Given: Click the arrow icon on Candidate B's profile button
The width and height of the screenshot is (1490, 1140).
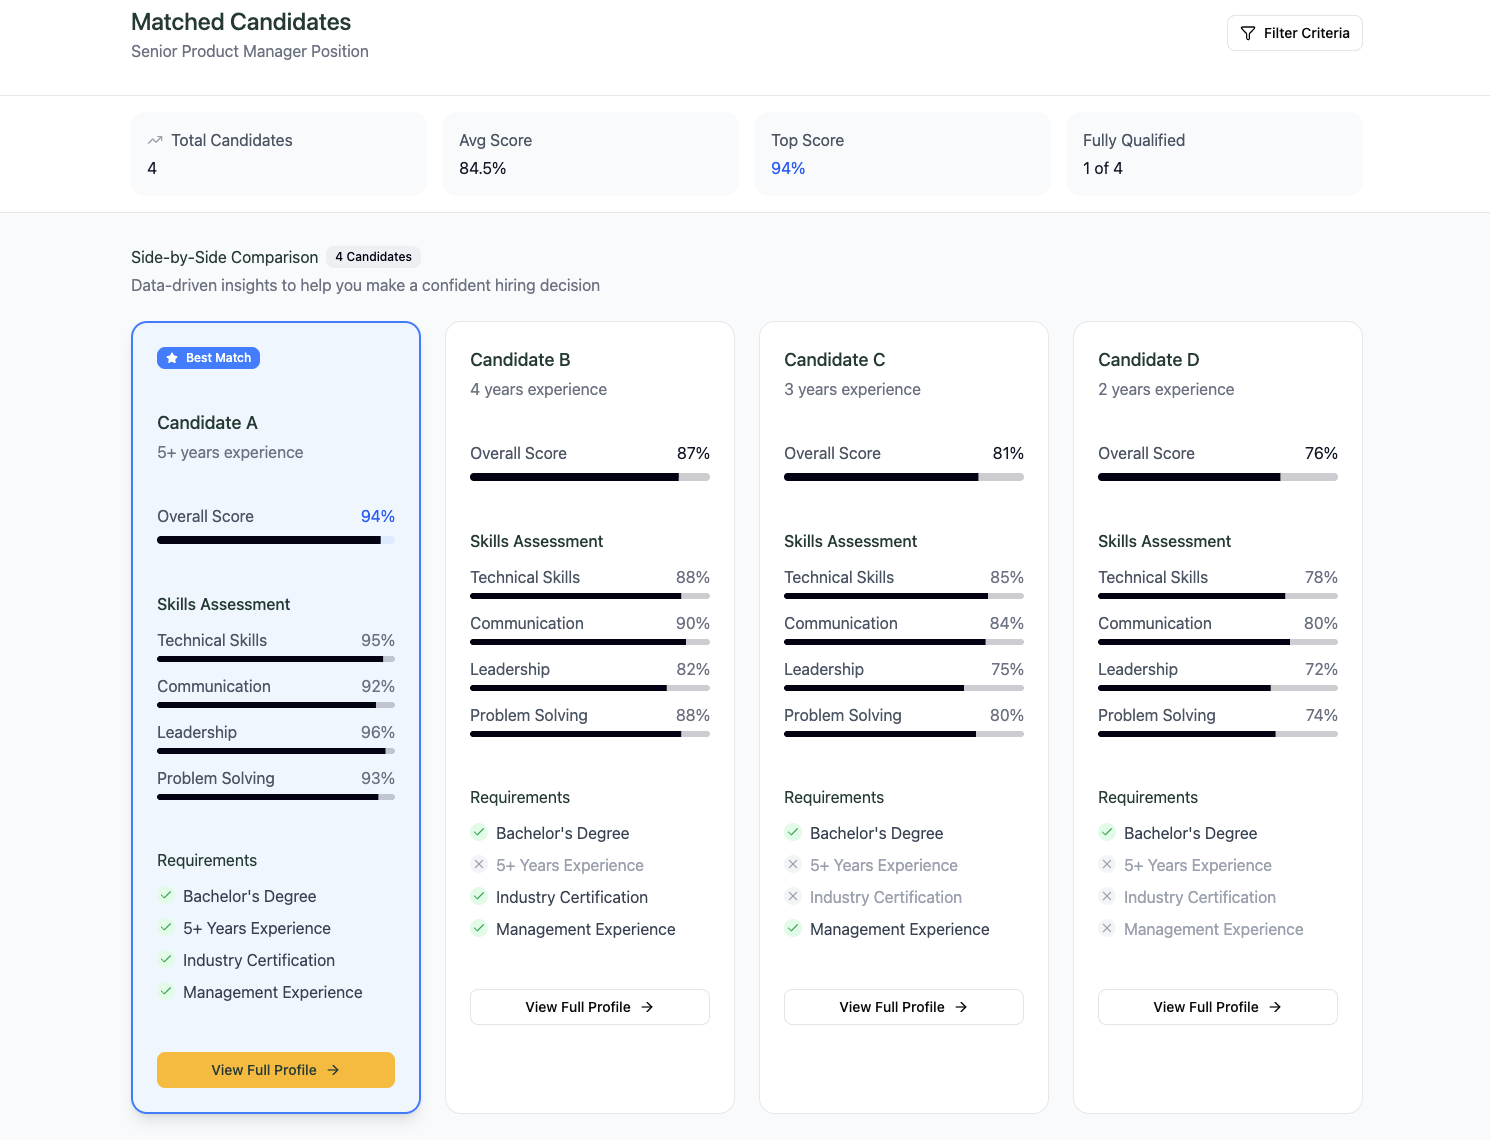Looking at the screenshot, I should [647, 1007].
